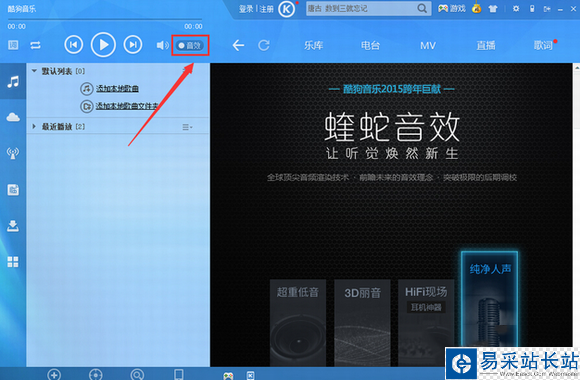Click the small X box icon in bottom bar
This screenshot has width=580, height=380.
[250, 376]
